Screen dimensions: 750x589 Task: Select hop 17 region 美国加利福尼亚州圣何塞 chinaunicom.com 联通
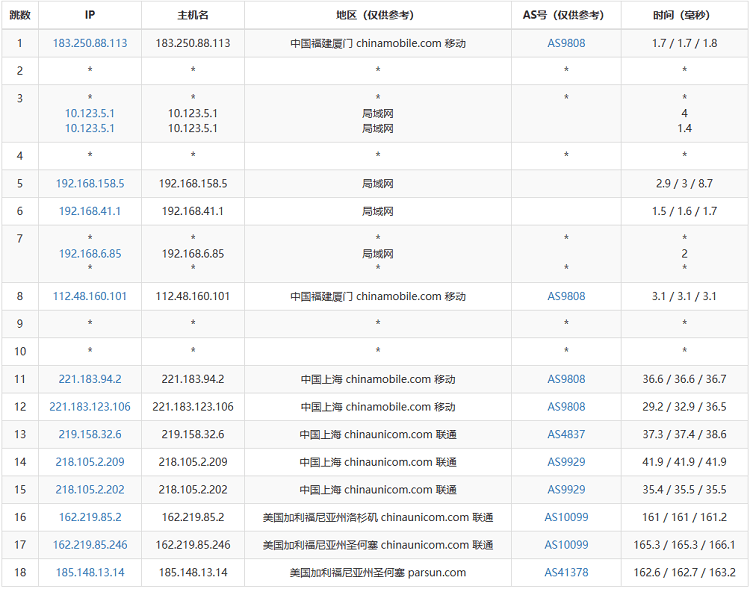pos(378,545)
